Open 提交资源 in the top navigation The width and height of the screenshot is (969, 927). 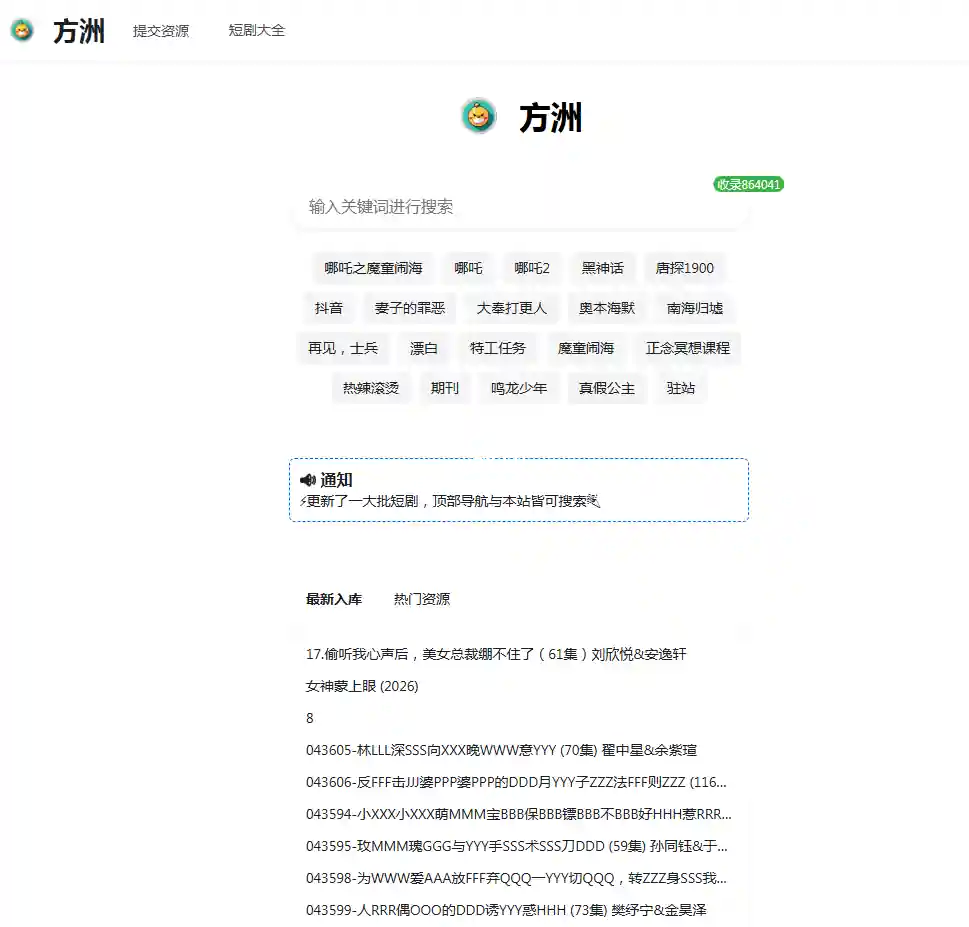(161, 31)
